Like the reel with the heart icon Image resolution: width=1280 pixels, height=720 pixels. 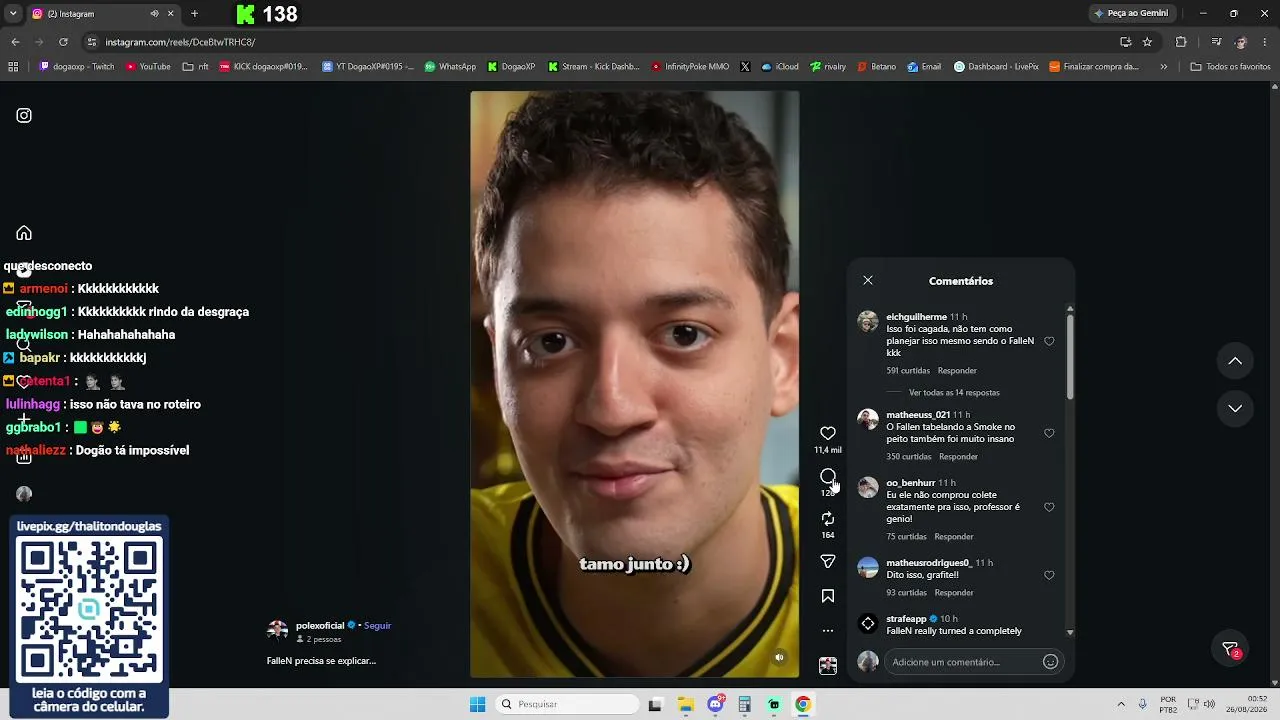(828, 433)
